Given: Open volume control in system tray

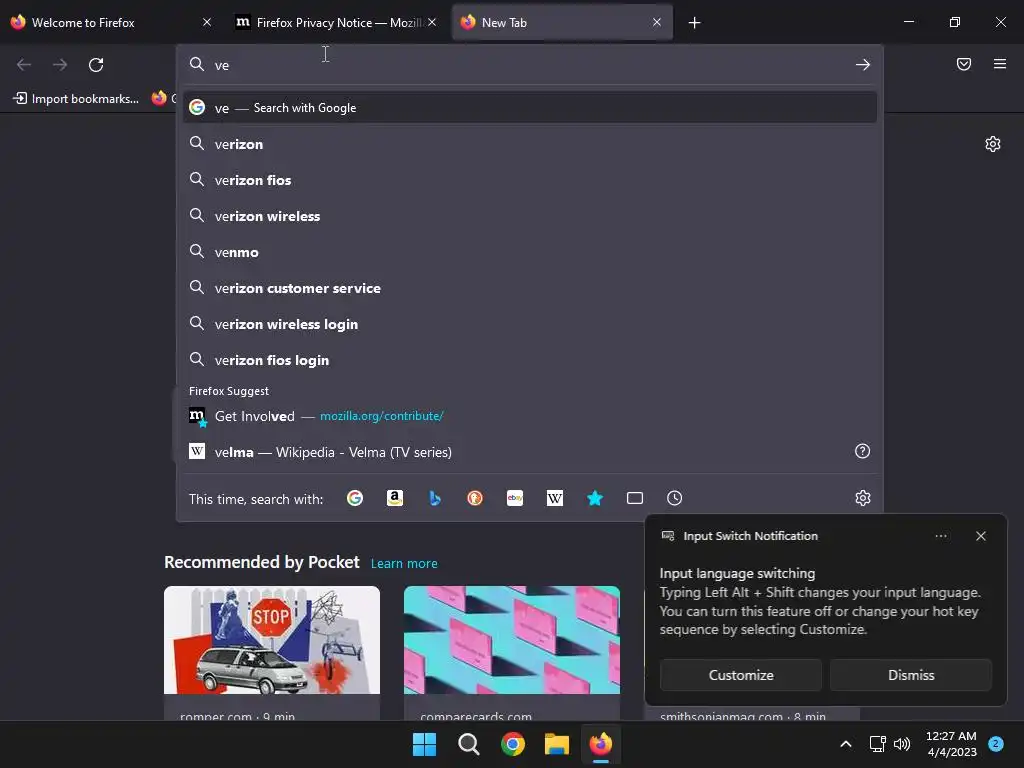Looking at the screenshot, I should point(902,744).
